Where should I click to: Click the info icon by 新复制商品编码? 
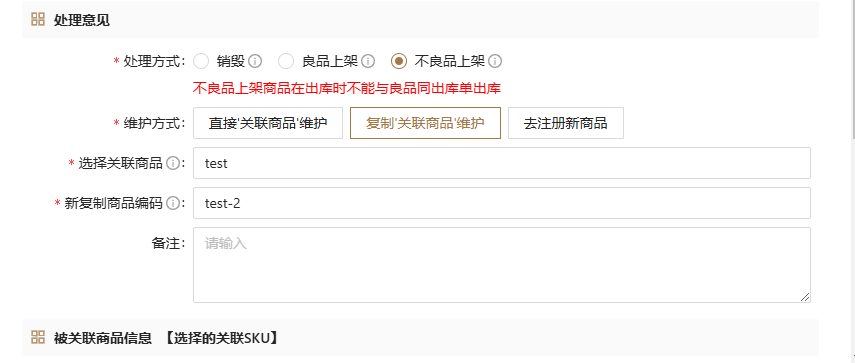coord(173,203)
